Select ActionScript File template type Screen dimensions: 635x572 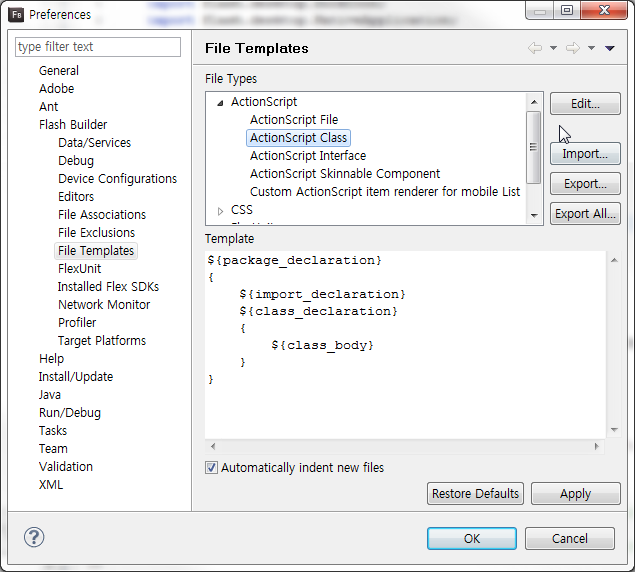click(x=294, y=120)
